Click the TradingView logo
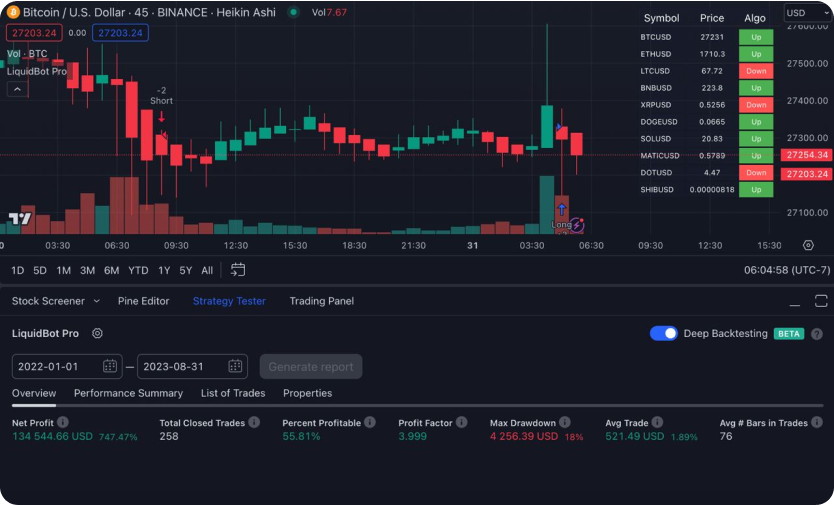The image size is (834, 505). (20, 218)
